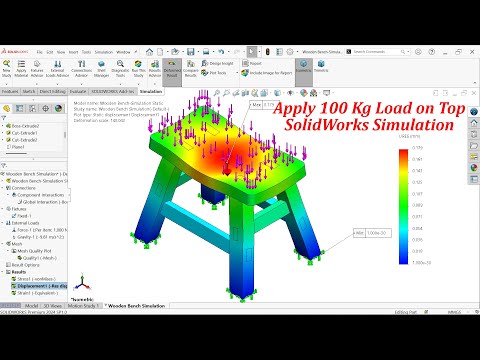Expand dropdown arrow under External Loads Advisor

(57, 83)
